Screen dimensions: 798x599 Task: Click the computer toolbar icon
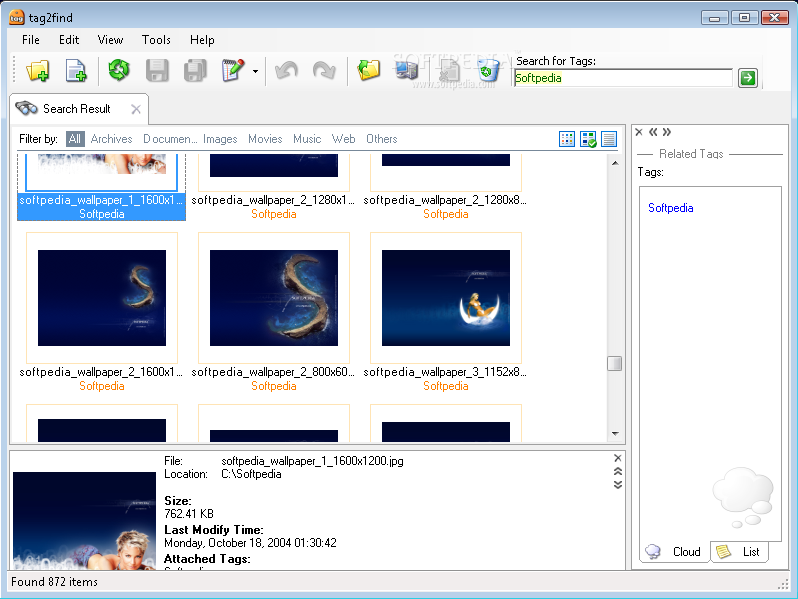click(x=407, y=70)
